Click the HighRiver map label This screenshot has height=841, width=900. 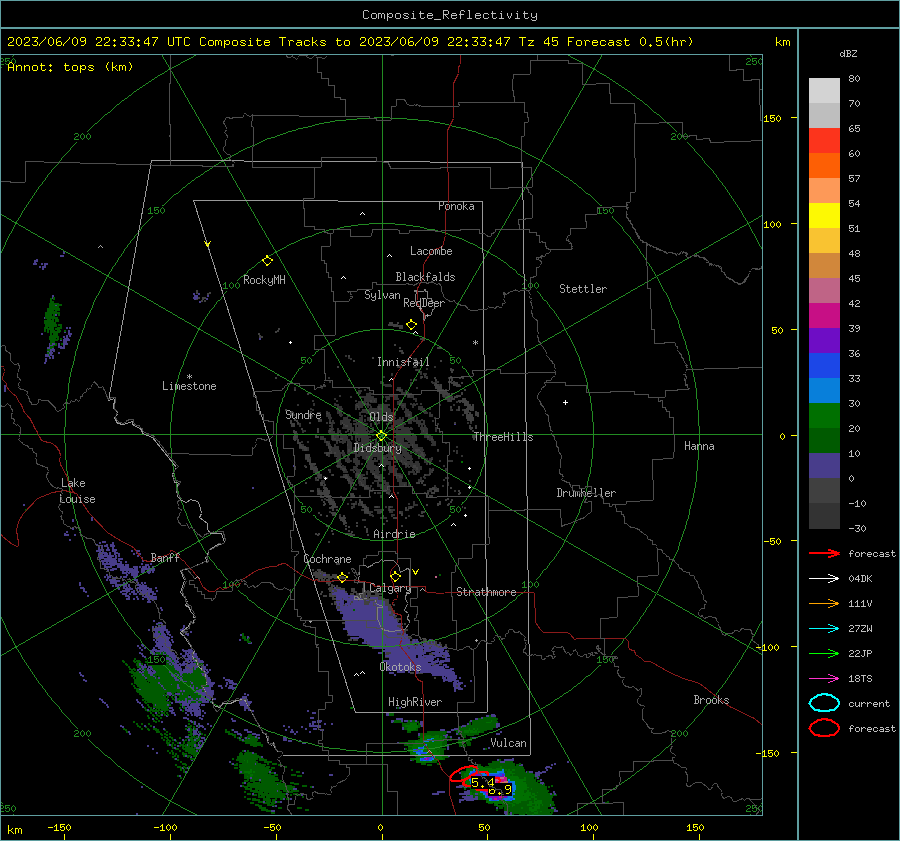[x=414, y=702]
